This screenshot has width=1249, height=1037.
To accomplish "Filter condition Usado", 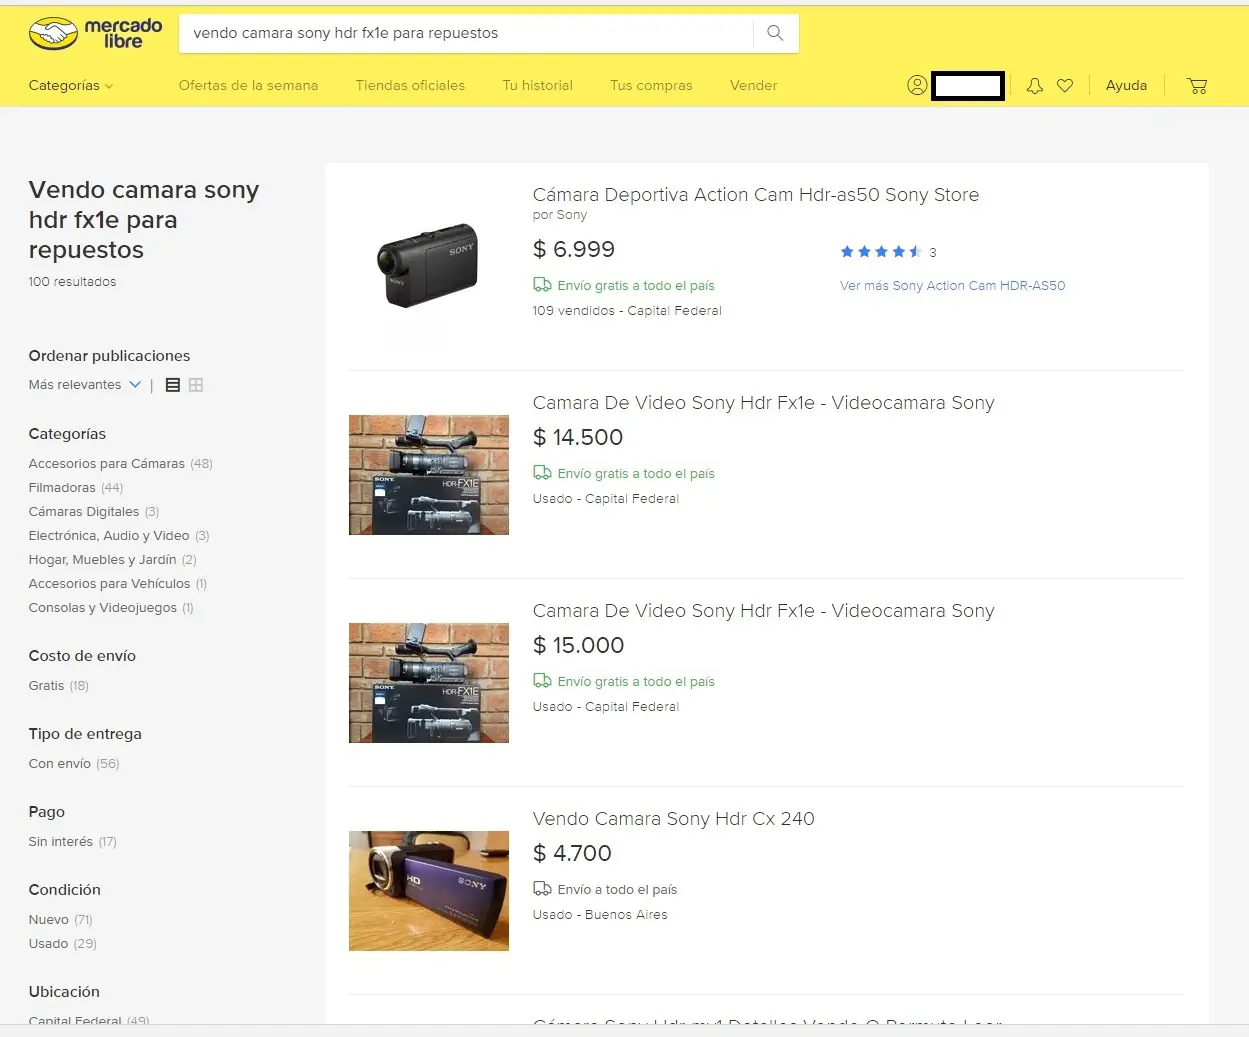I will point(62,944).
